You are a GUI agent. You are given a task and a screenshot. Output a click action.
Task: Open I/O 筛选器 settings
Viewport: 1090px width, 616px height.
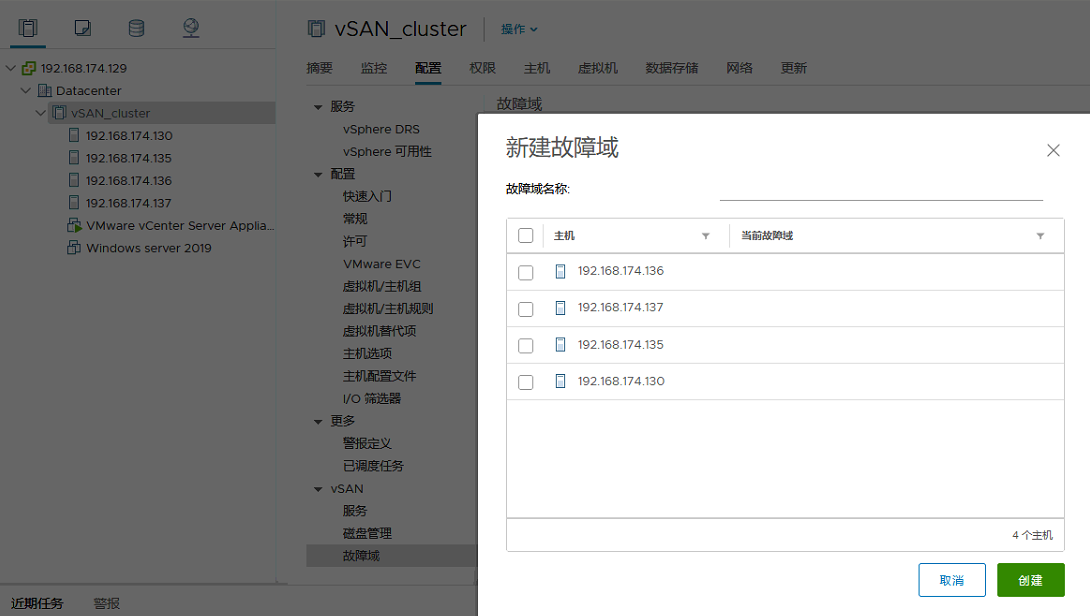coord(372,398)
